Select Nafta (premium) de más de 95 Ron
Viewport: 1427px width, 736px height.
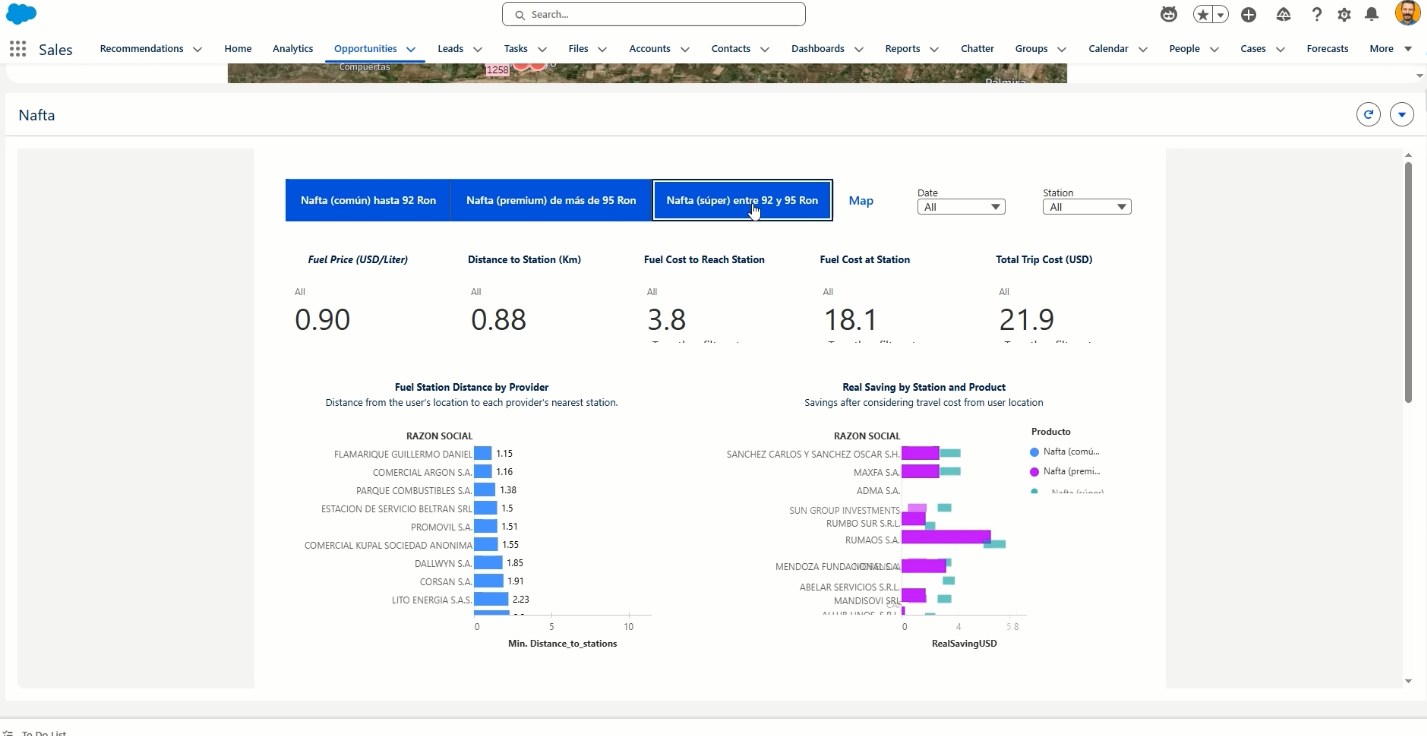(x=551, y=200)
